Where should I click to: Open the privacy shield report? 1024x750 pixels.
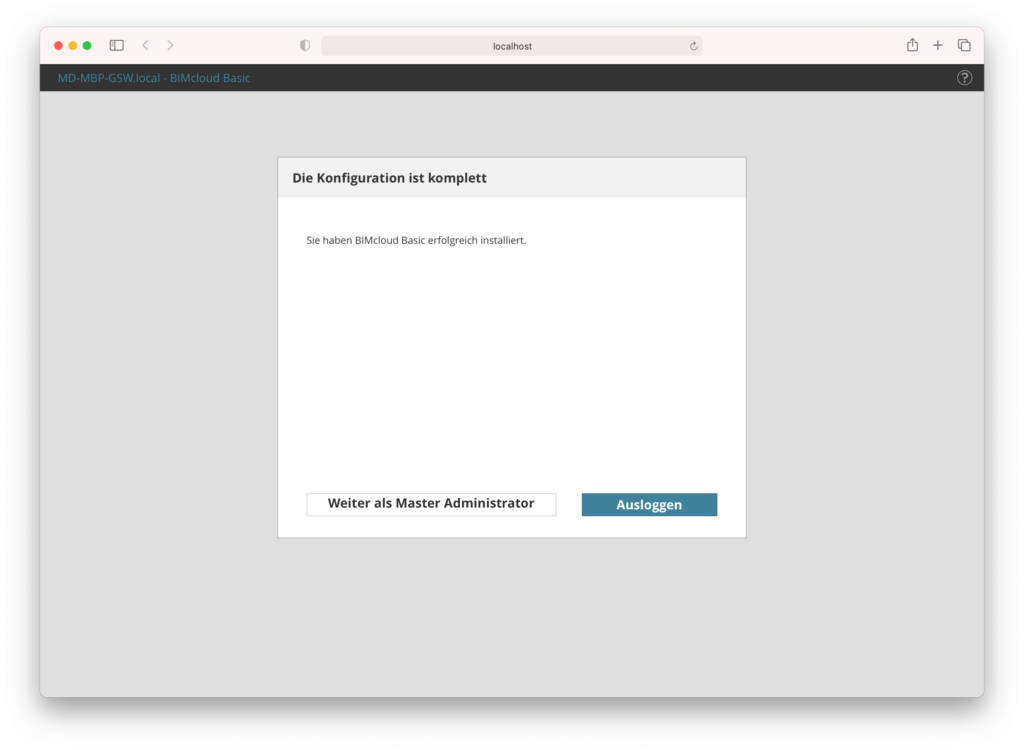tap(304, 45)
